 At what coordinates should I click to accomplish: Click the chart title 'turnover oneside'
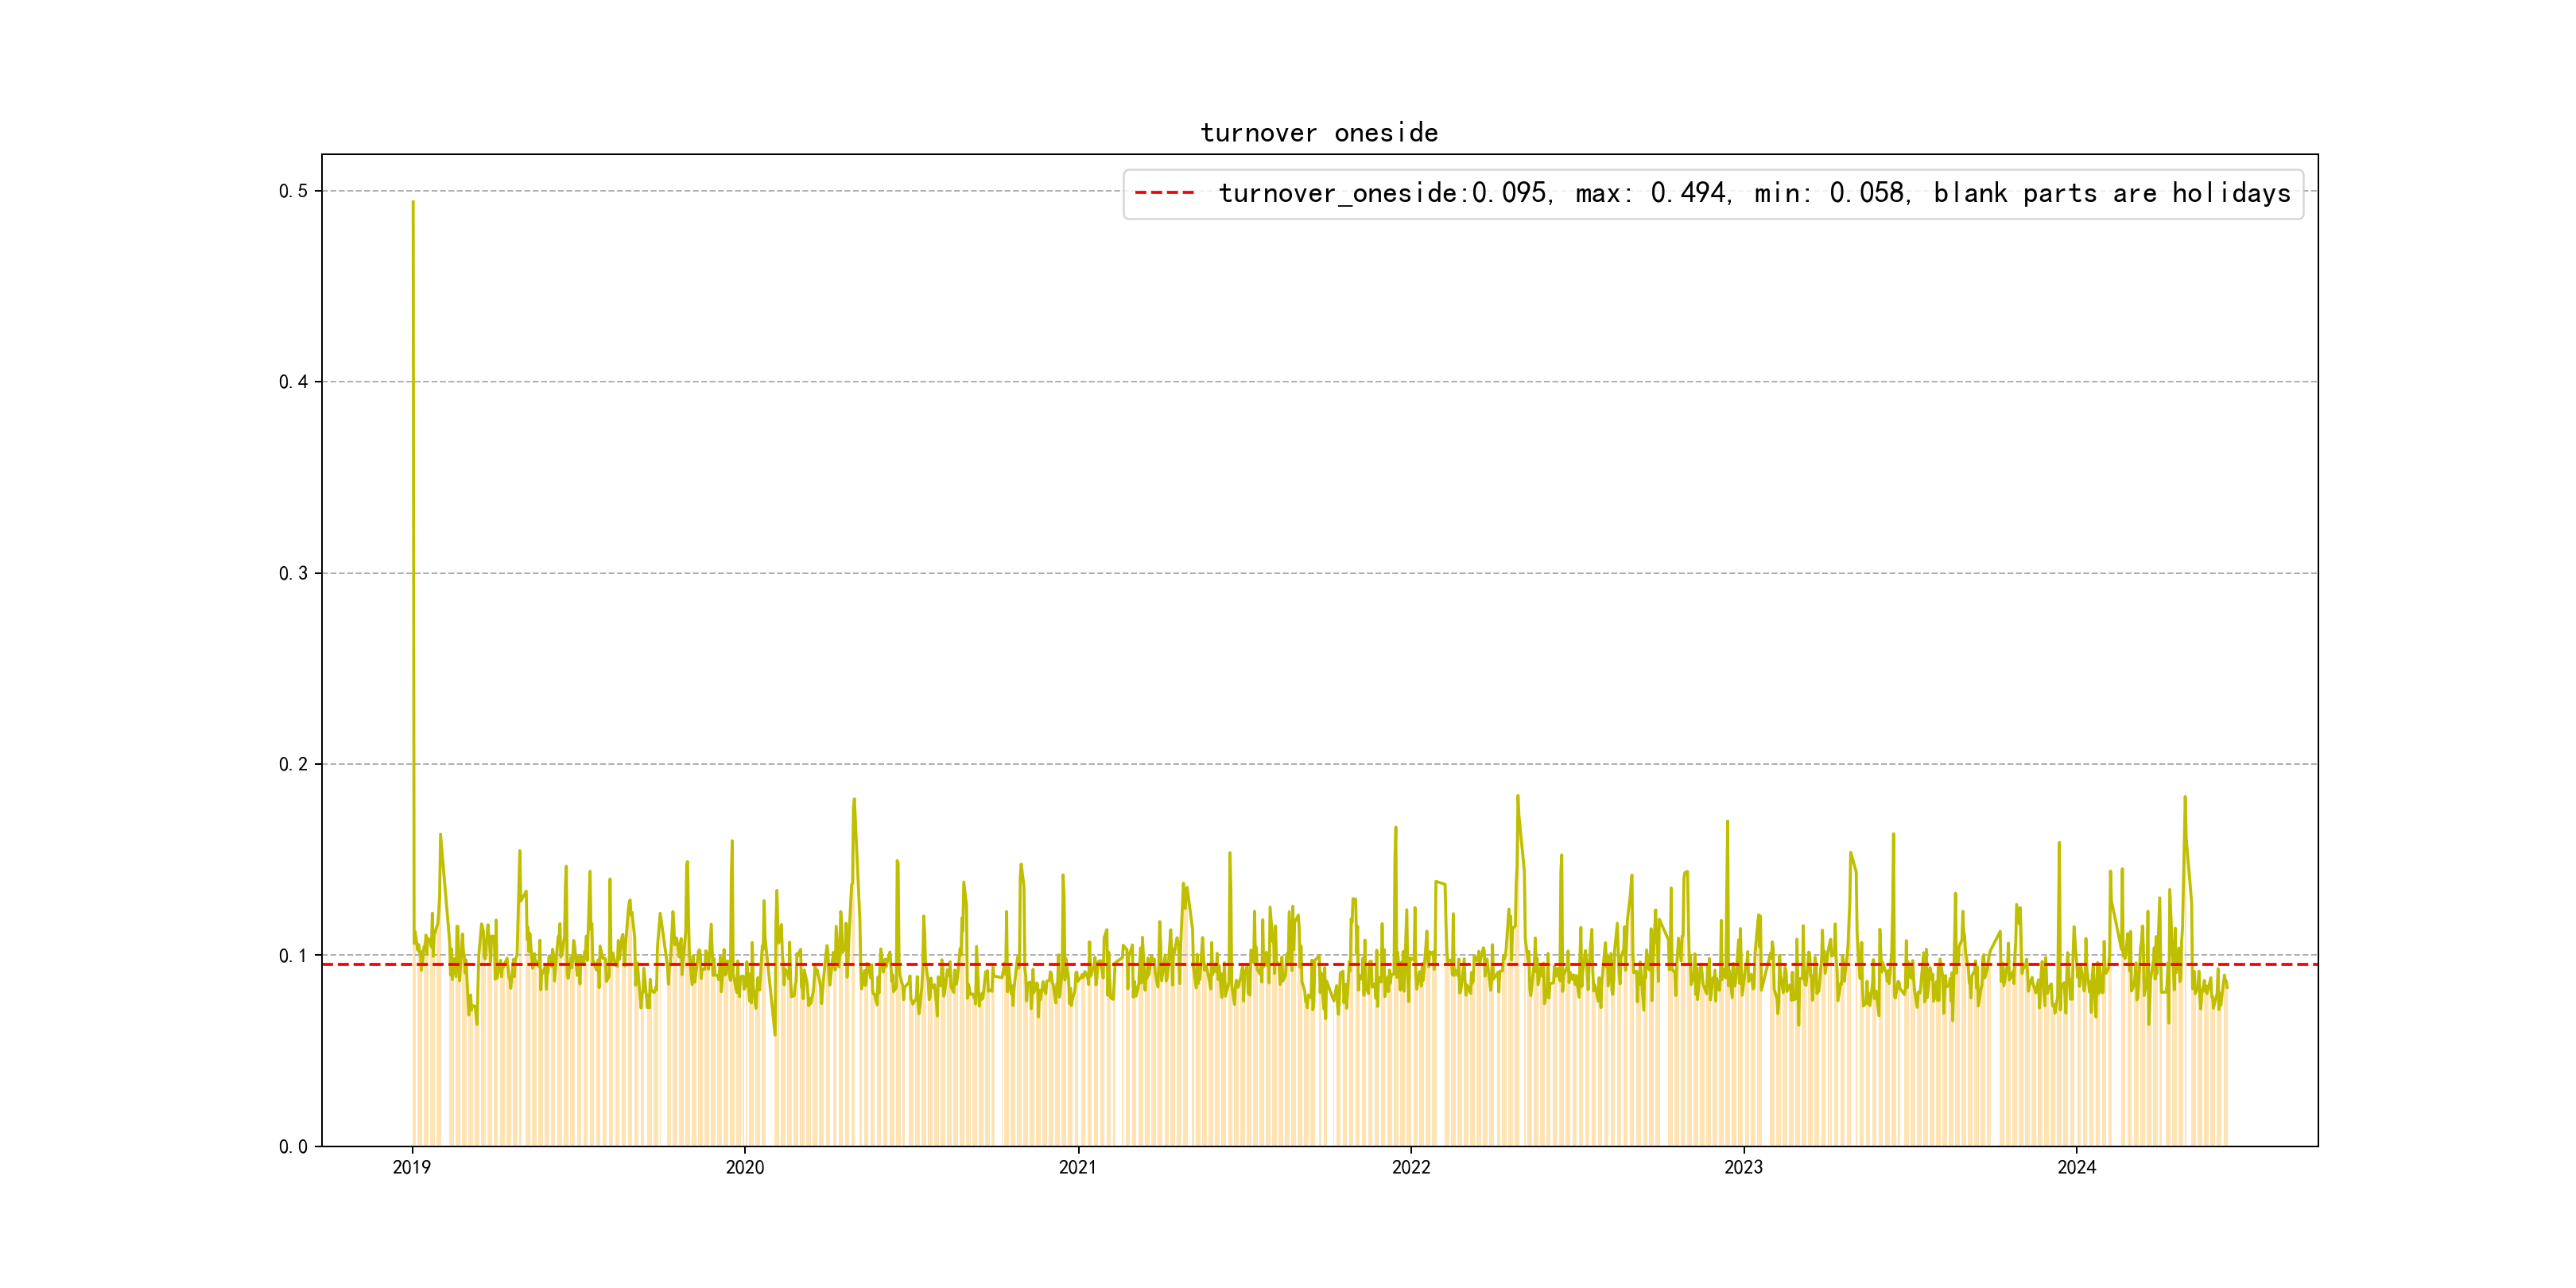click(1318, 133)
